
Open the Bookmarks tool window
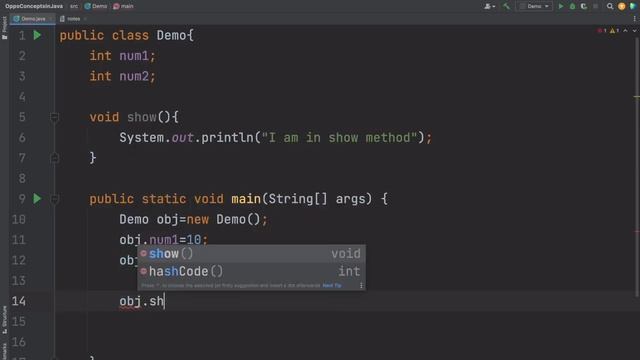(x=4, y=351)
